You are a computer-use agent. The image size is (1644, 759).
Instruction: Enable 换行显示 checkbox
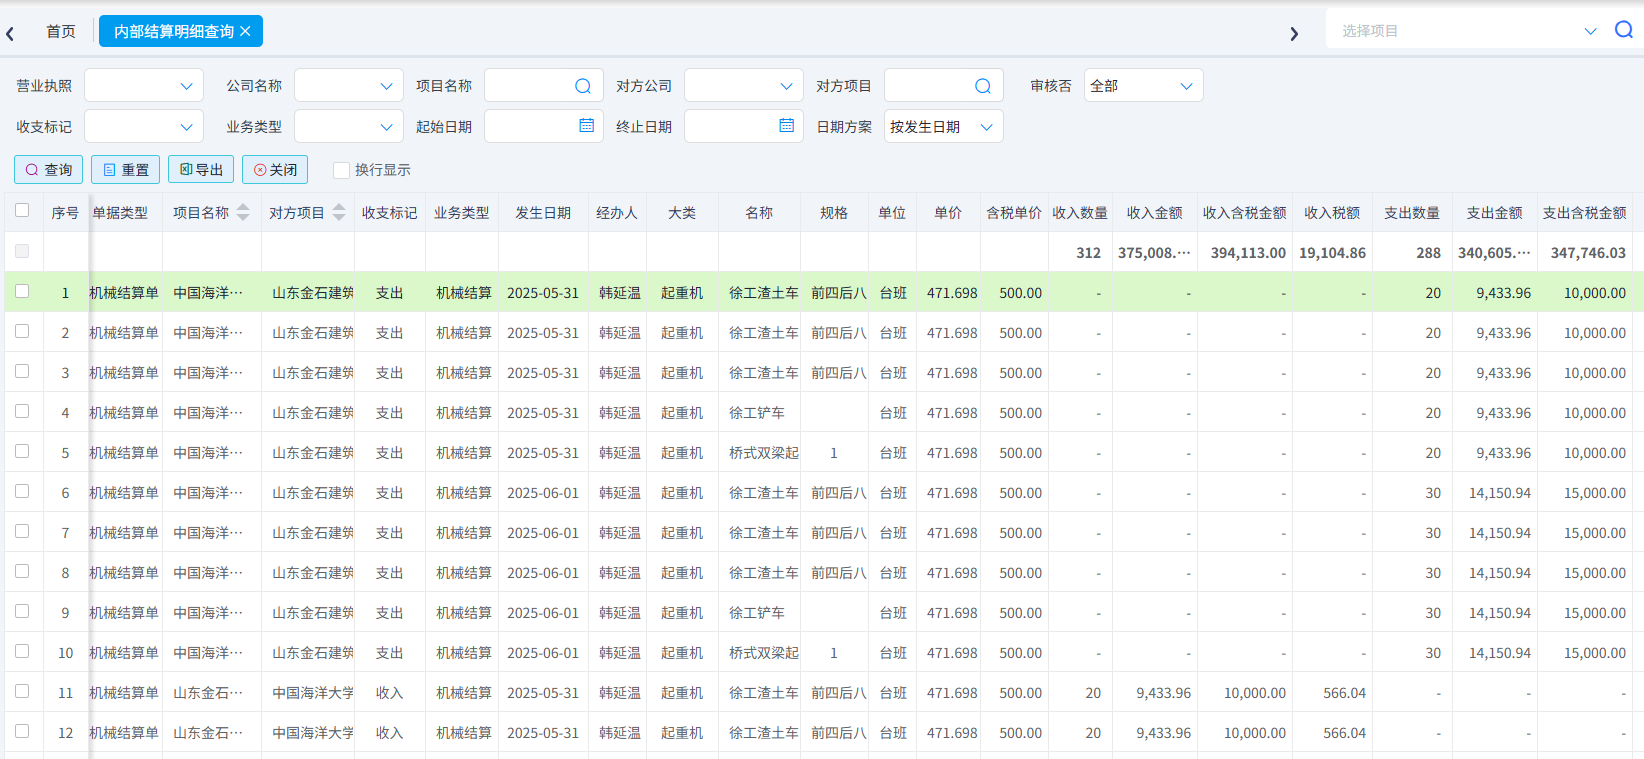341,170
